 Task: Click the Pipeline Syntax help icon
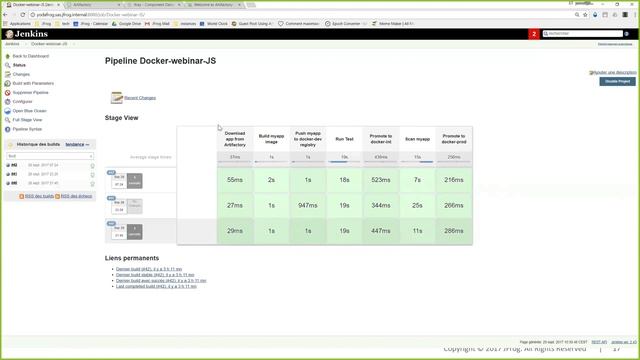coord(7,129)
